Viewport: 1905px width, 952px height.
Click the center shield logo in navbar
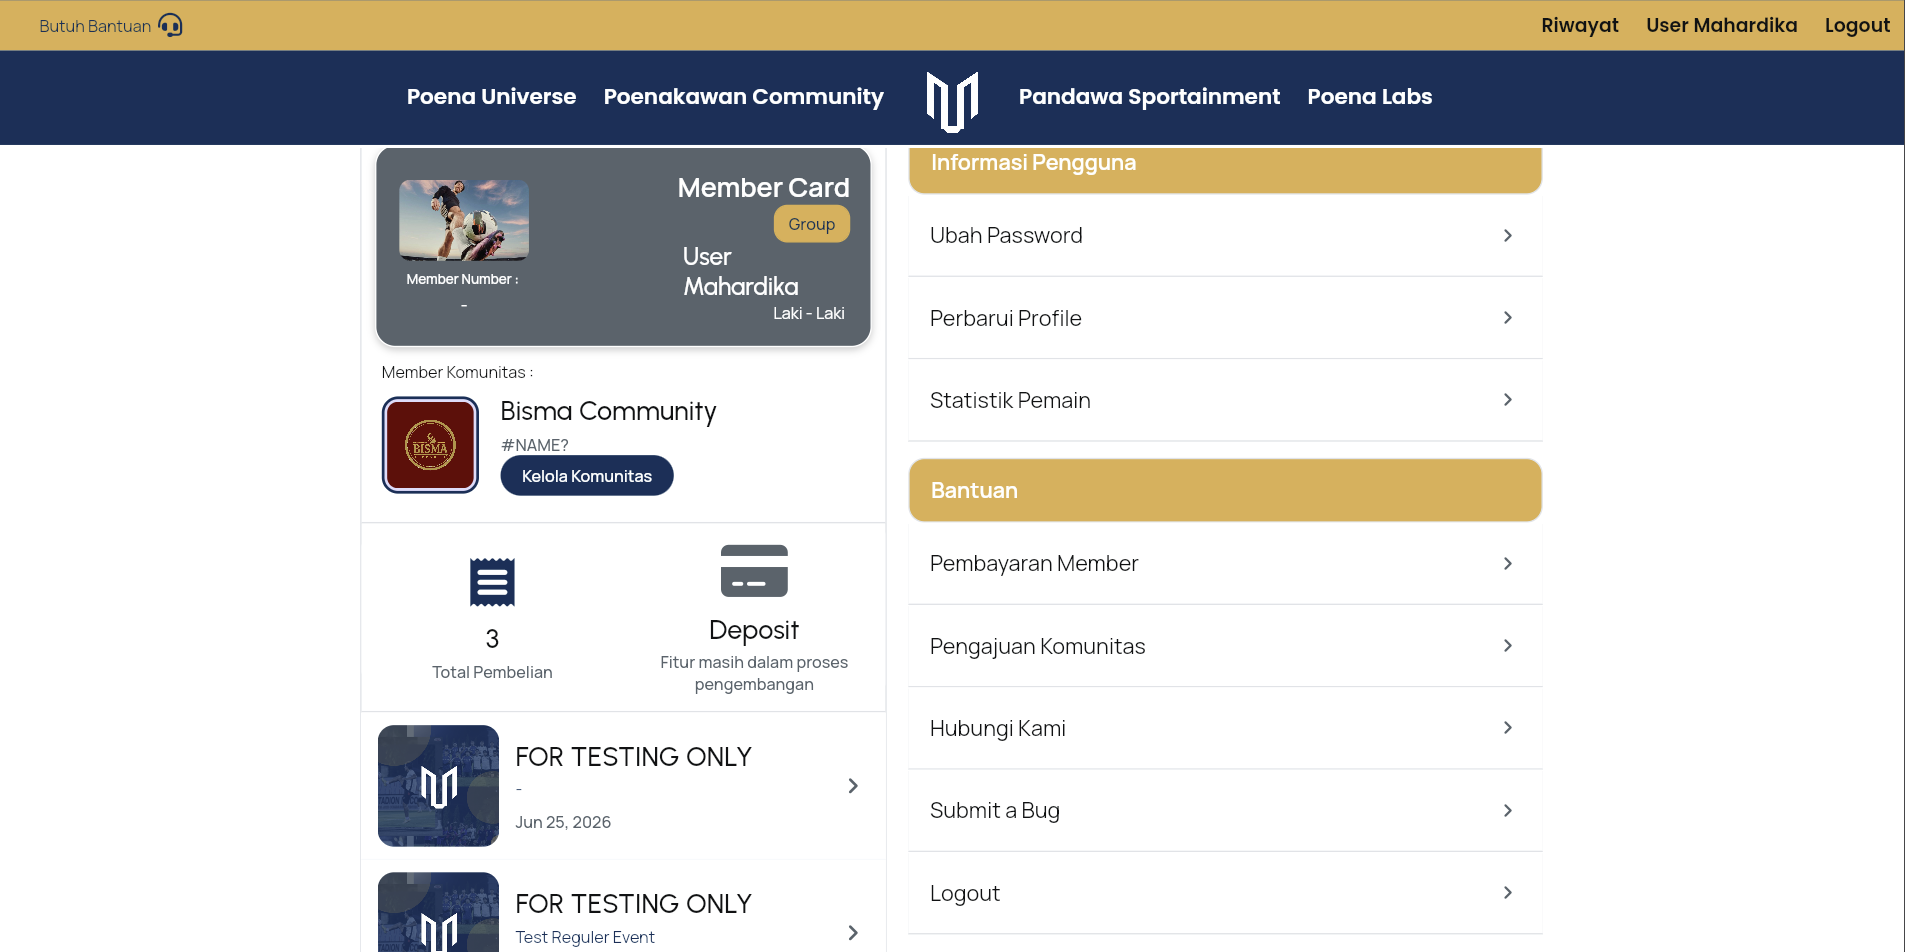coord(952,101)
